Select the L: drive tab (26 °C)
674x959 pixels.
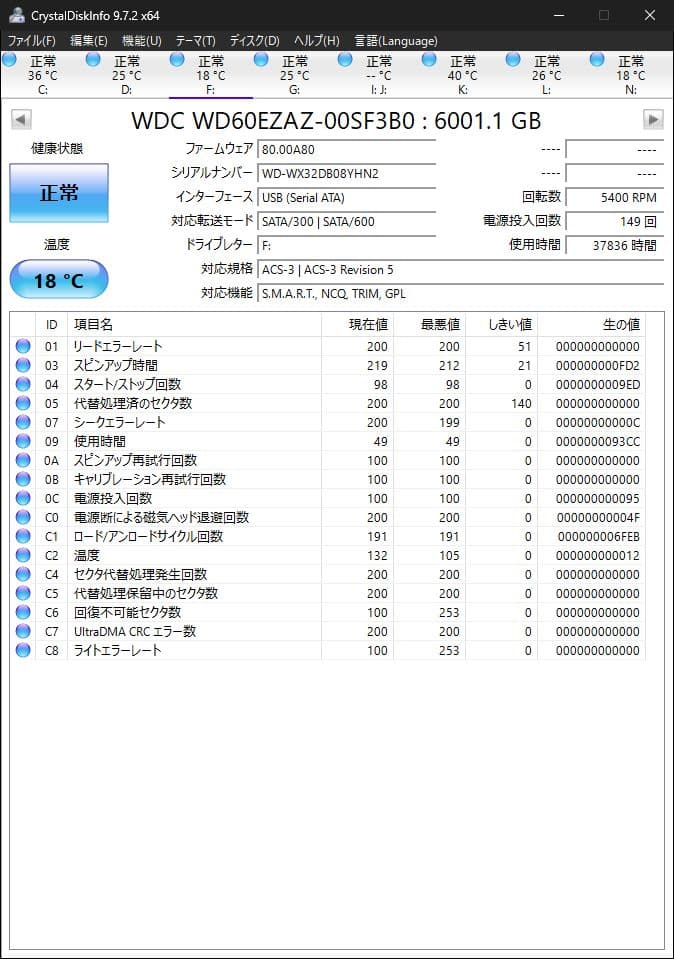pyautogui.click(x=546, y=75)
